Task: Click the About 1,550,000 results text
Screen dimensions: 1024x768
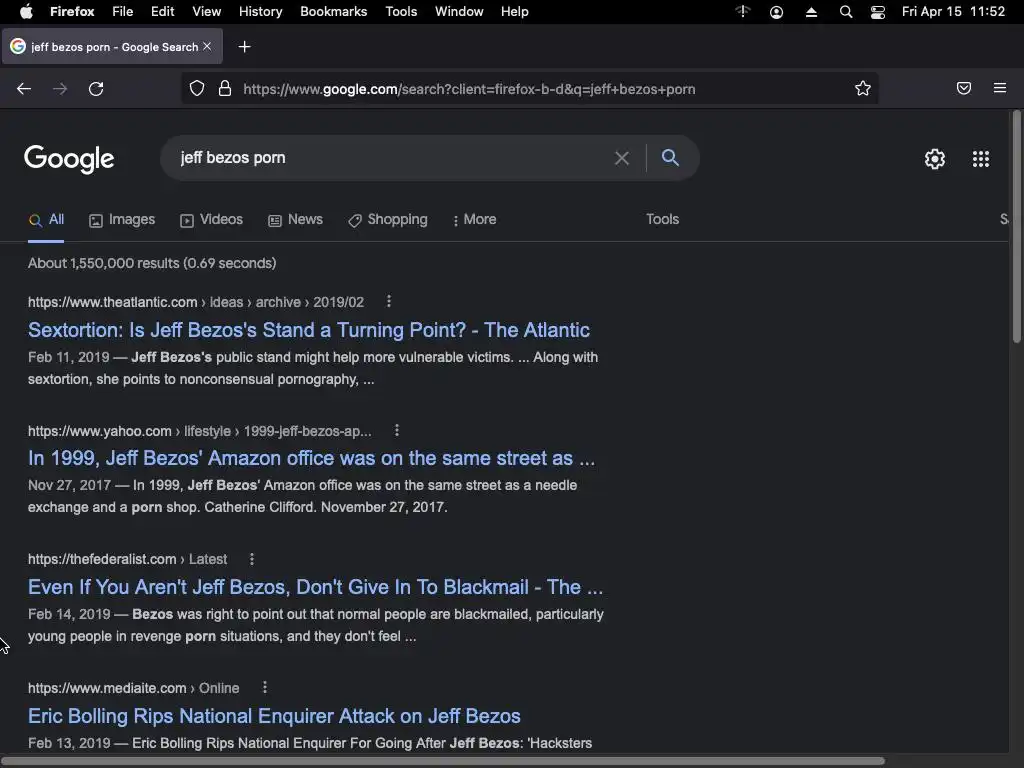Action: [x=152, y=263]
